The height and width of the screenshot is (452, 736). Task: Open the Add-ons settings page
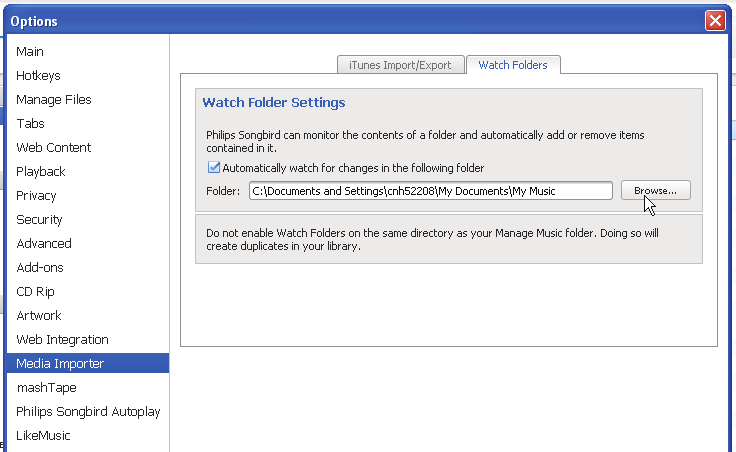pos(40,268)
